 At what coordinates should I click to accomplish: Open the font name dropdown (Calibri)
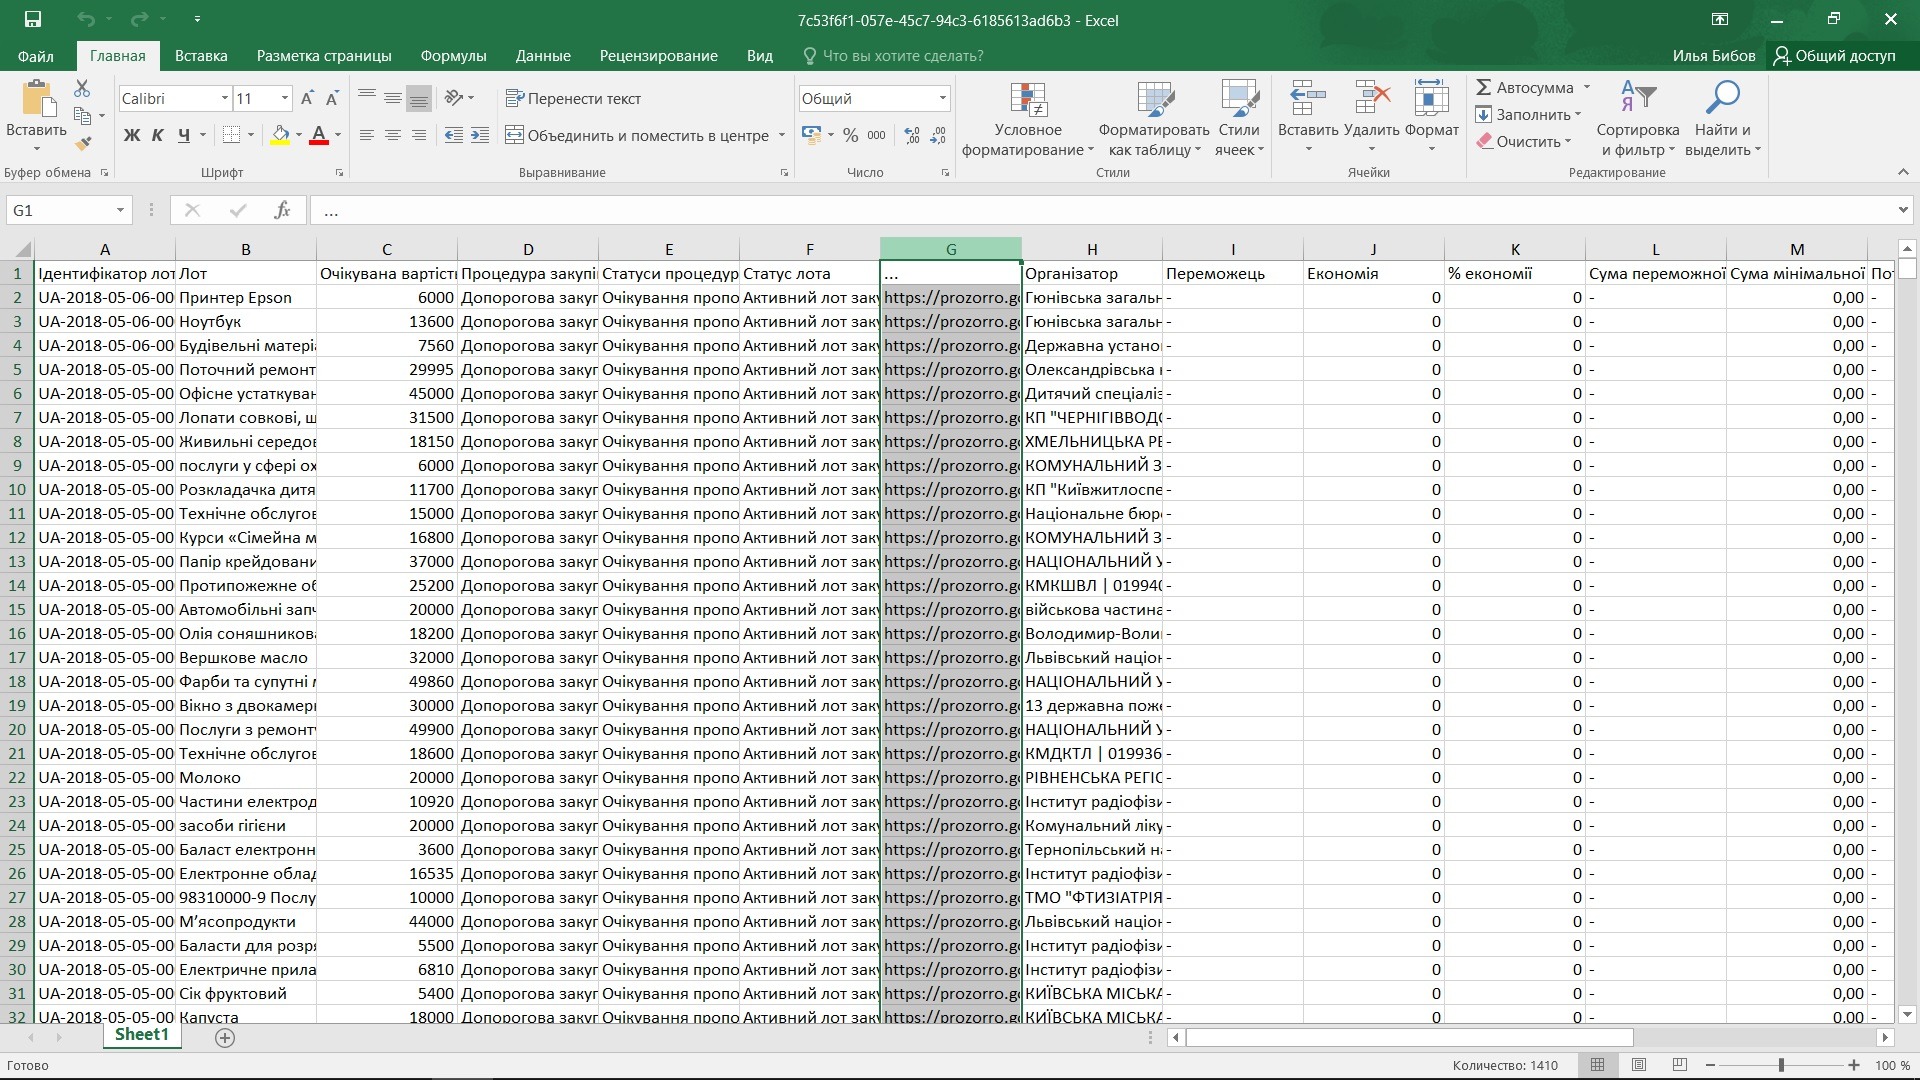224,98
